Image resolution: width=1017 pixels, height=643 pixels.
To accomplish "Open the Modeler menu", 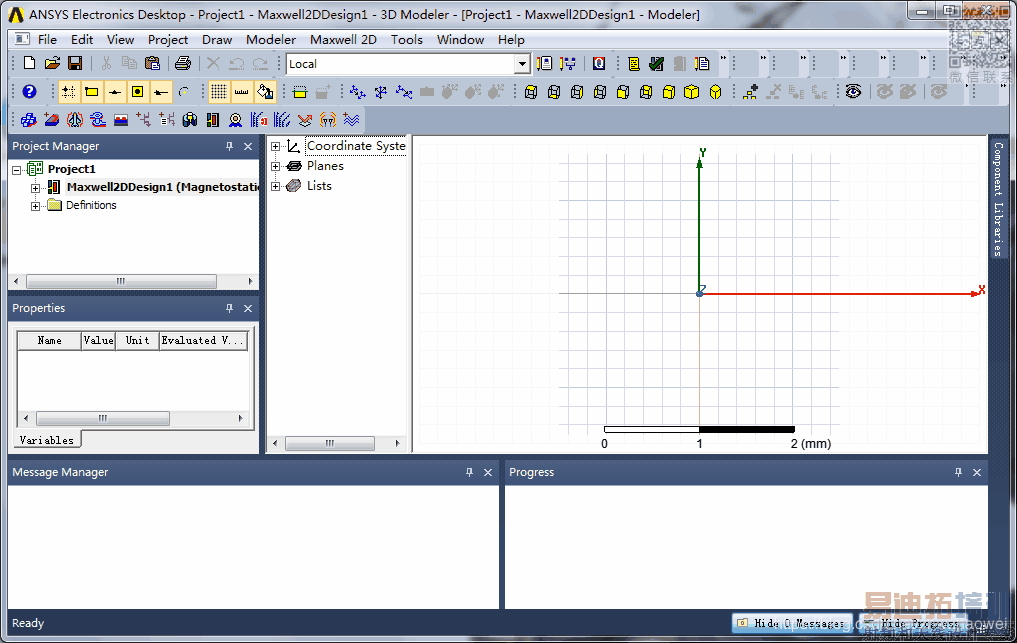I will 270,40.
